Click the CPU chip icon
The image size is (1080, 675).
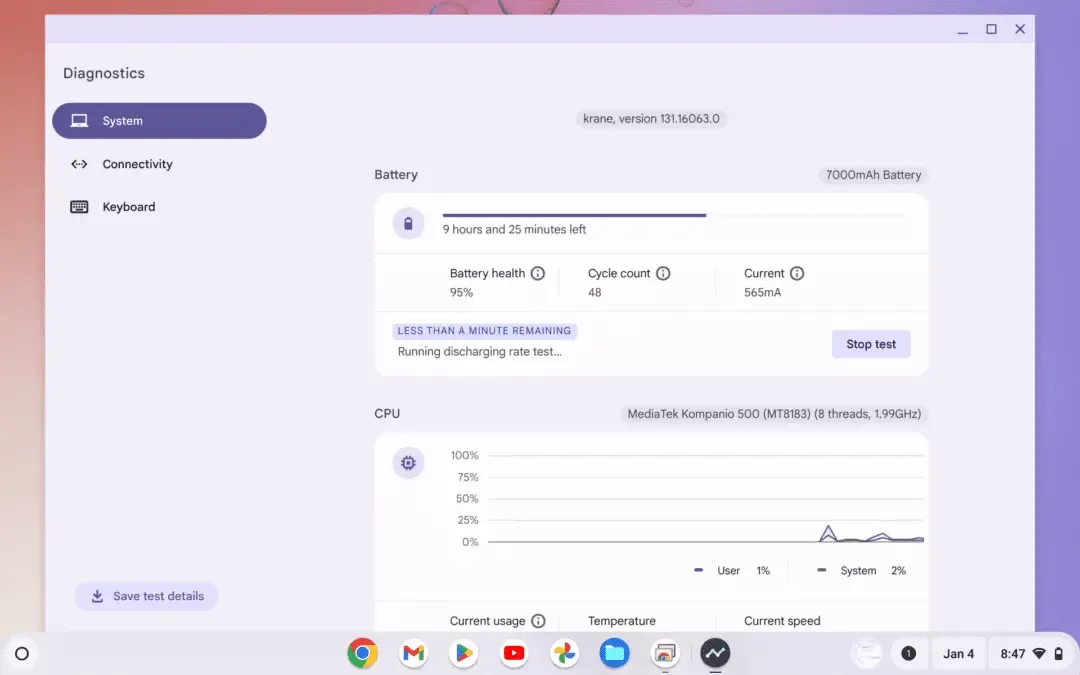[x=408, y=463]
